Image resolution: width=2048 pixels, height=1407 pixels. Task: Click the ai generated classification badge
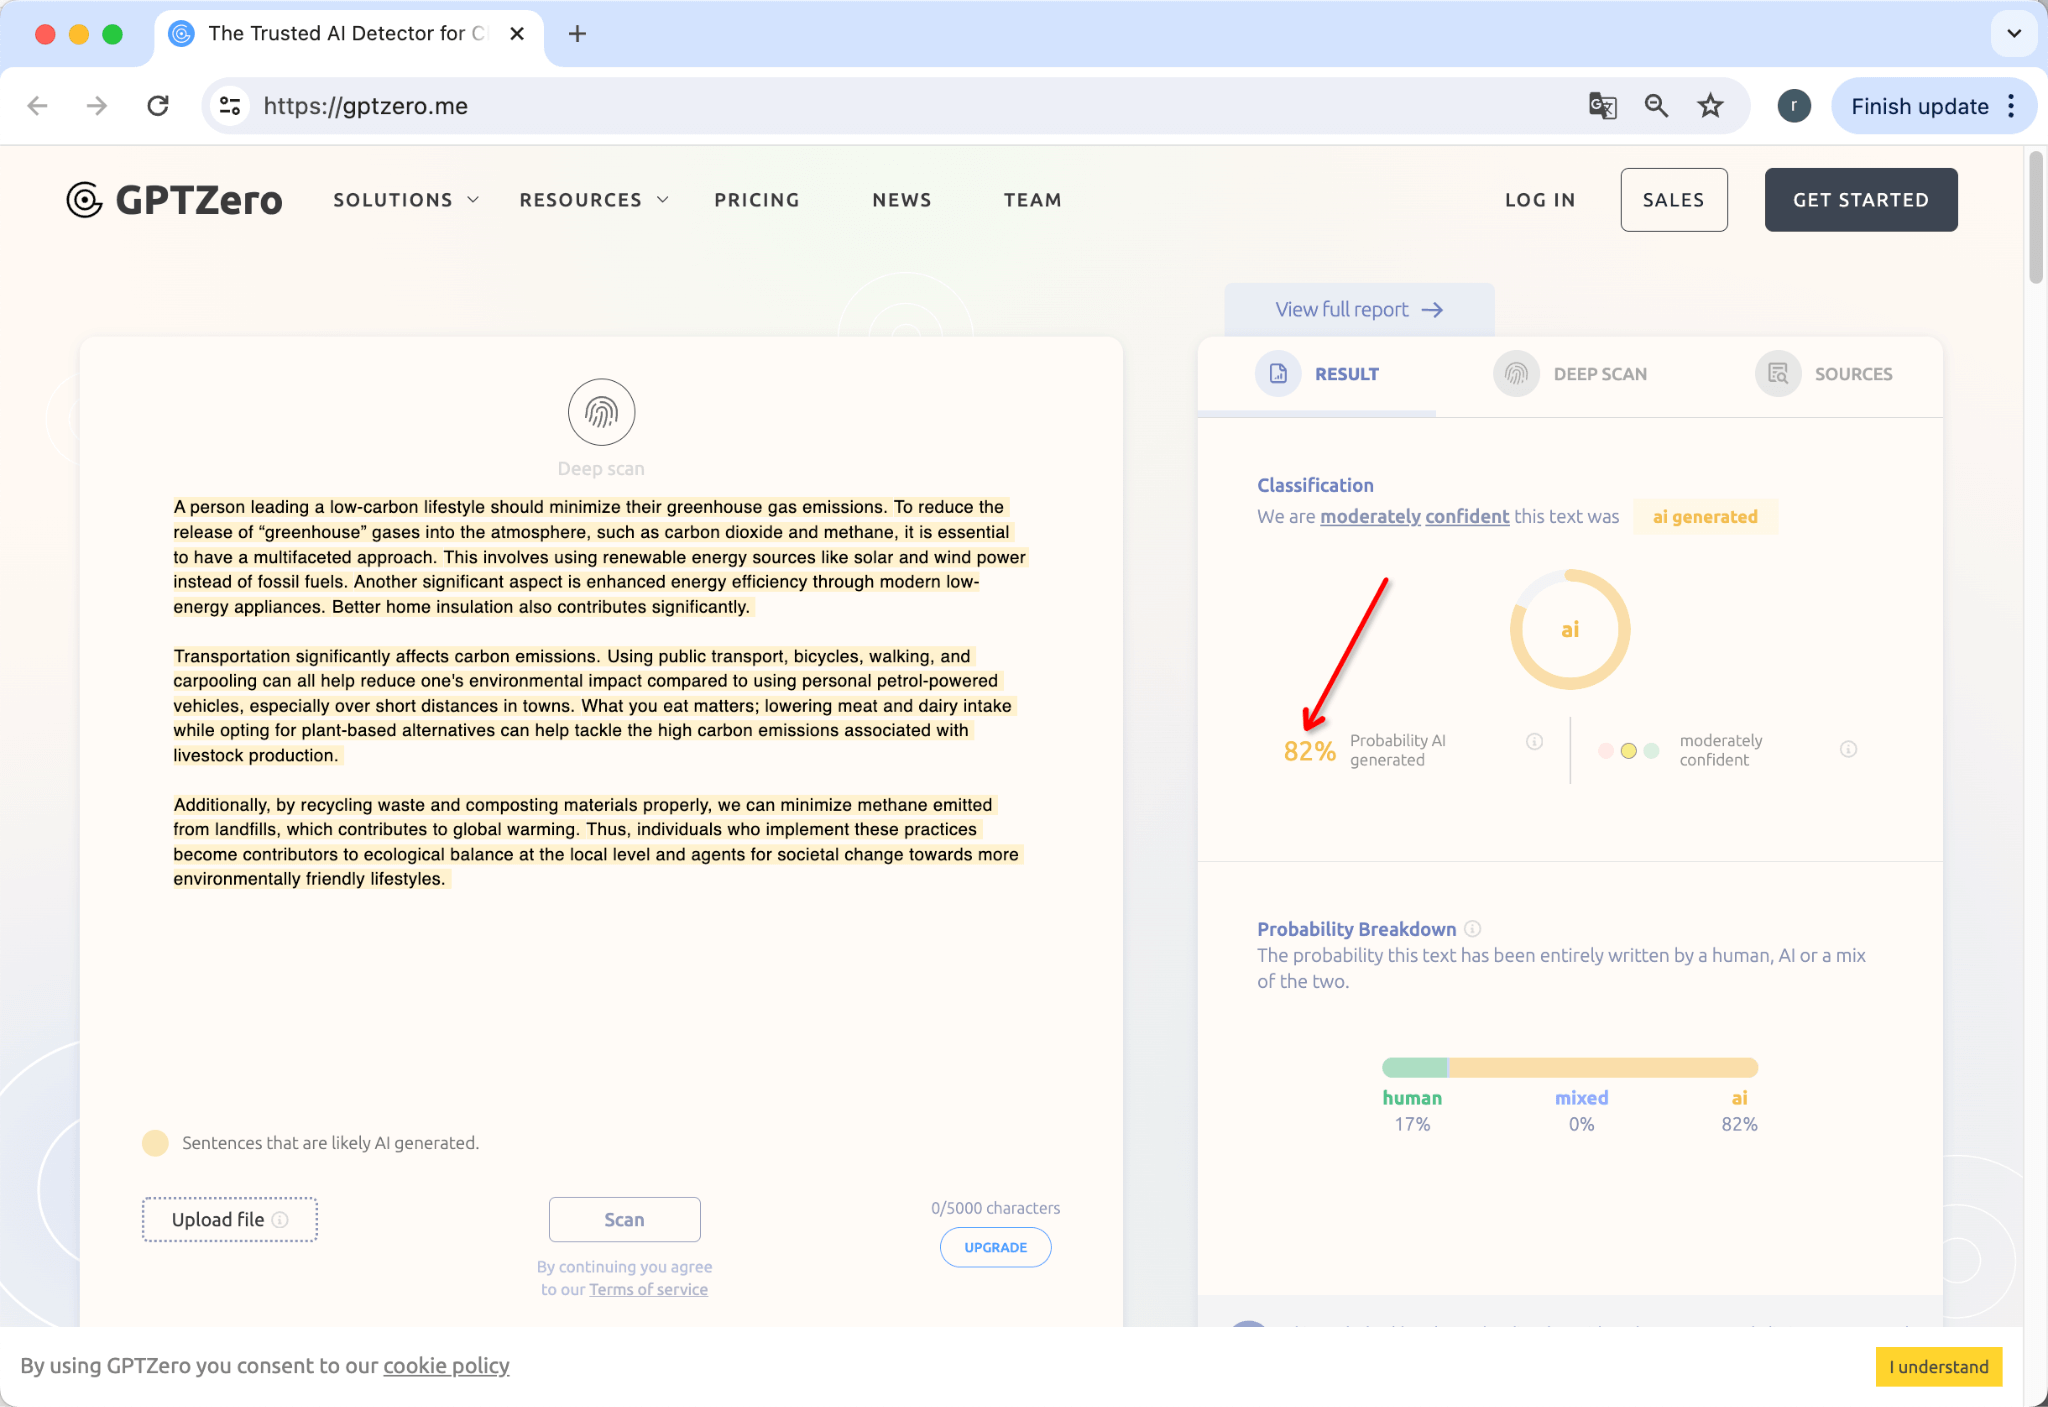tap(1705, 517)
